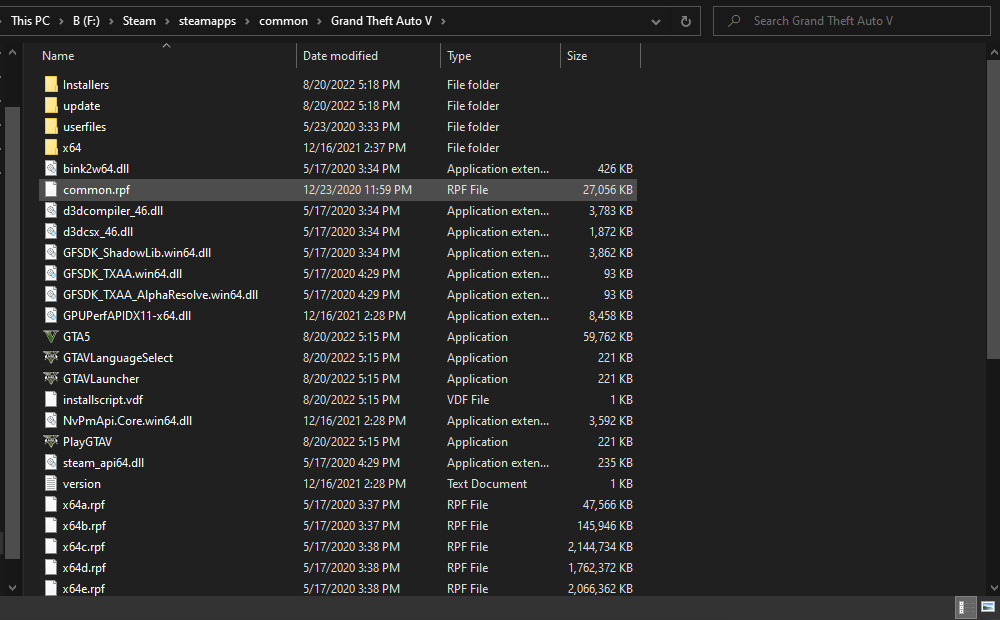Click the GPUPerfAPIDX11-x64.dll file icon
This screenshot has height=620, width=1000.
coord(51,316)
